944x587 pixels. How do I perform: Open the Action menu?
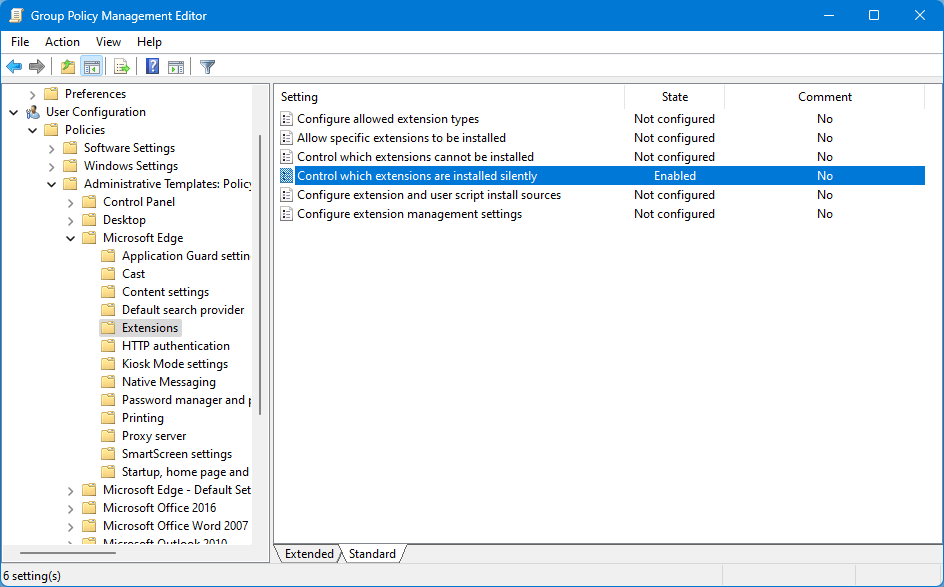(x=62, y=42)
